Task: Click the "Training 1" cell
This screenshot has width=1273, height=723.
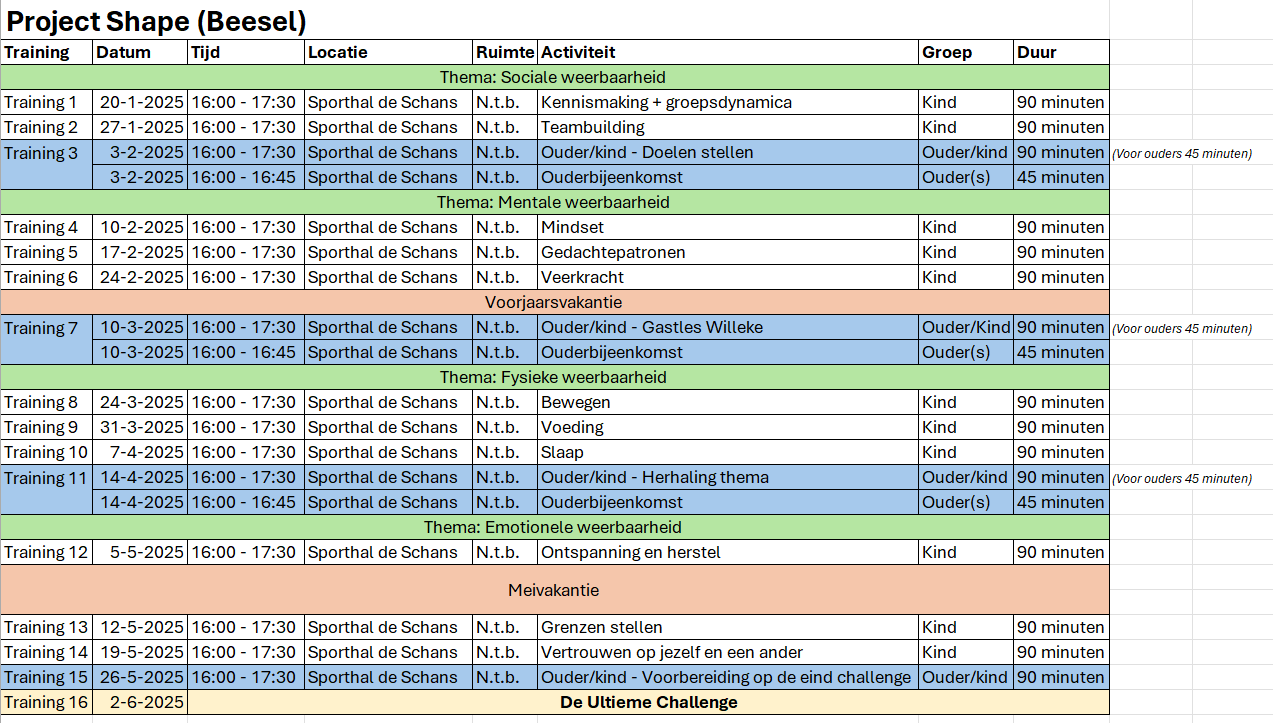Action: click(47, 102)
